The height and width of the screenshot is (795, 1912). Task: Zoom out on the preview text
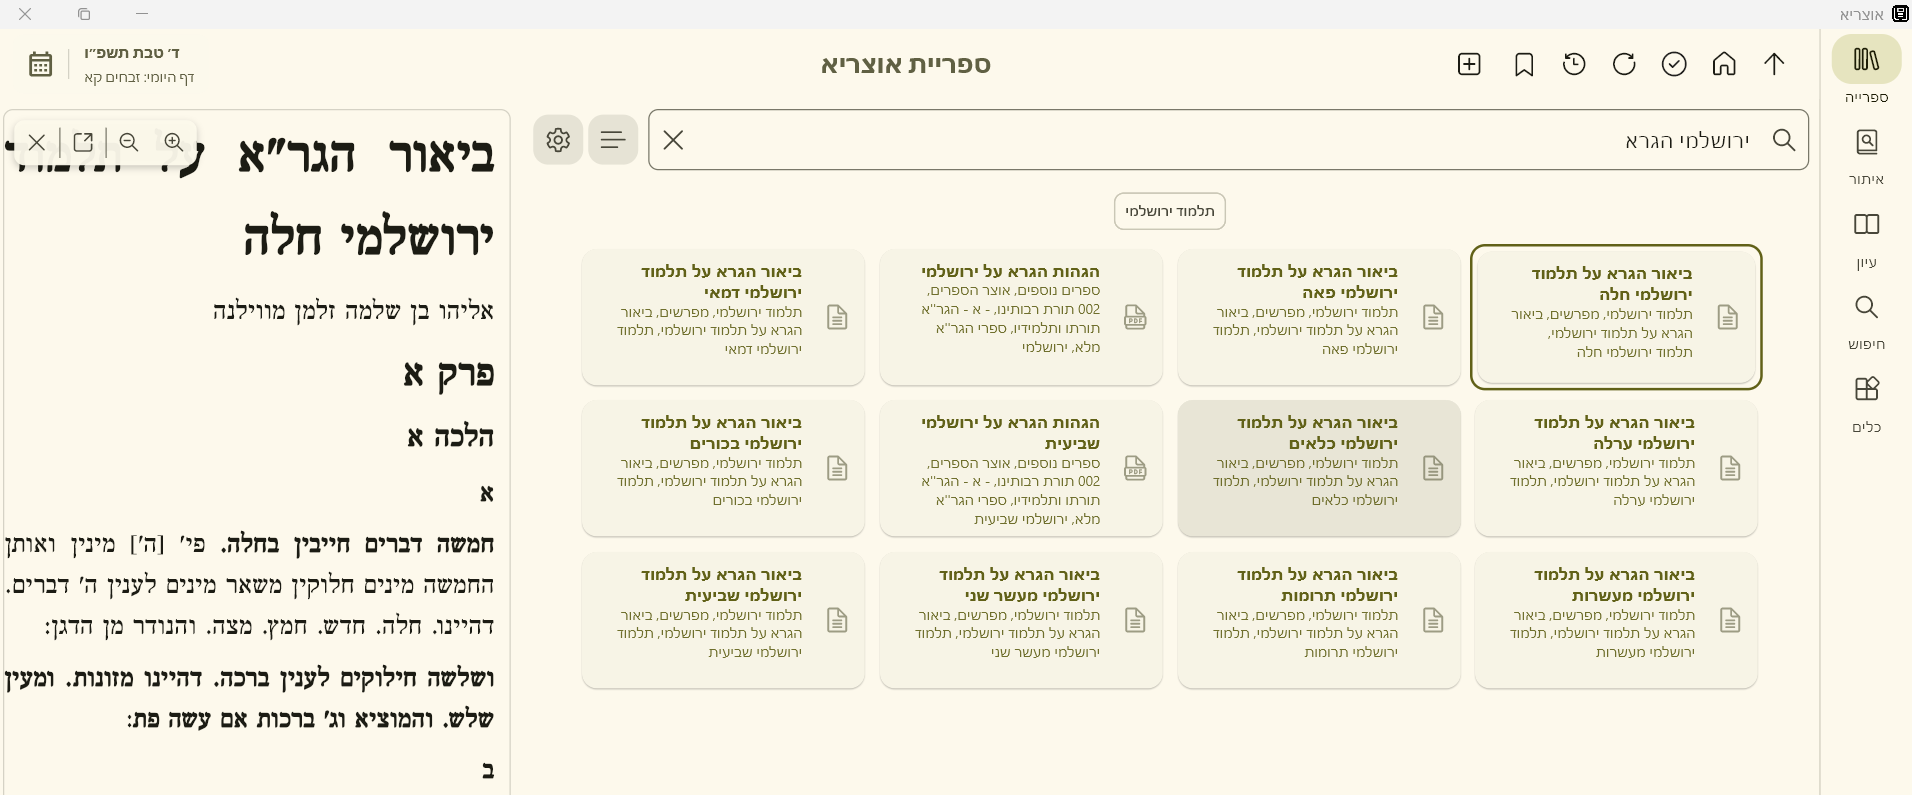[129, 142]
